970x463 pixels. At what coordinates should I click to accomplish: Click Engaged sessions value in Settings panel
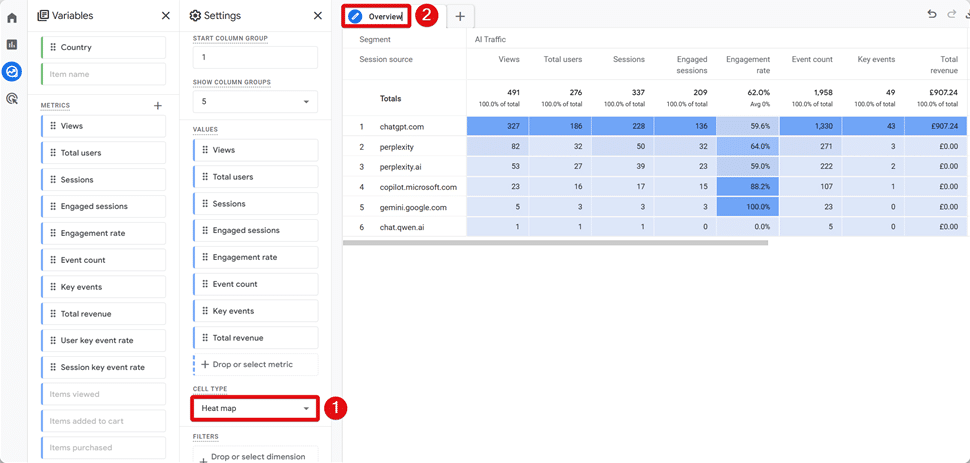click(x=255, y=230)
